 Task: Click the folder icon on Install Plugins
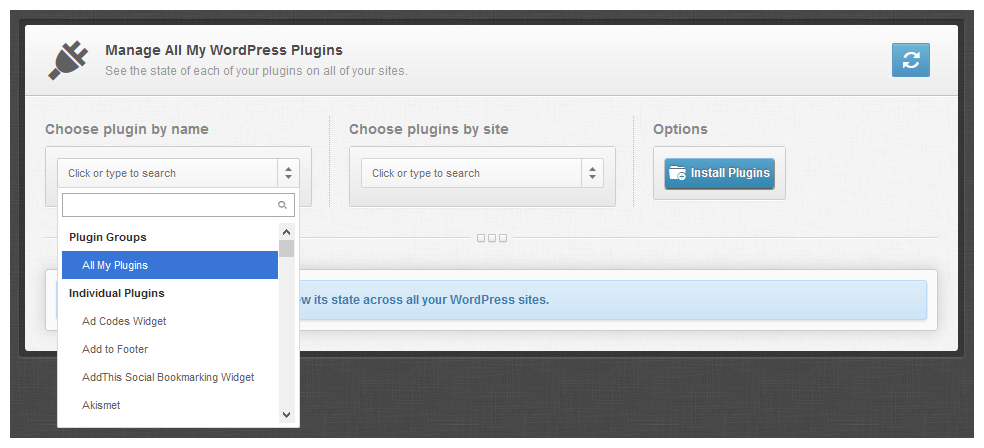(x=677, y=173)
